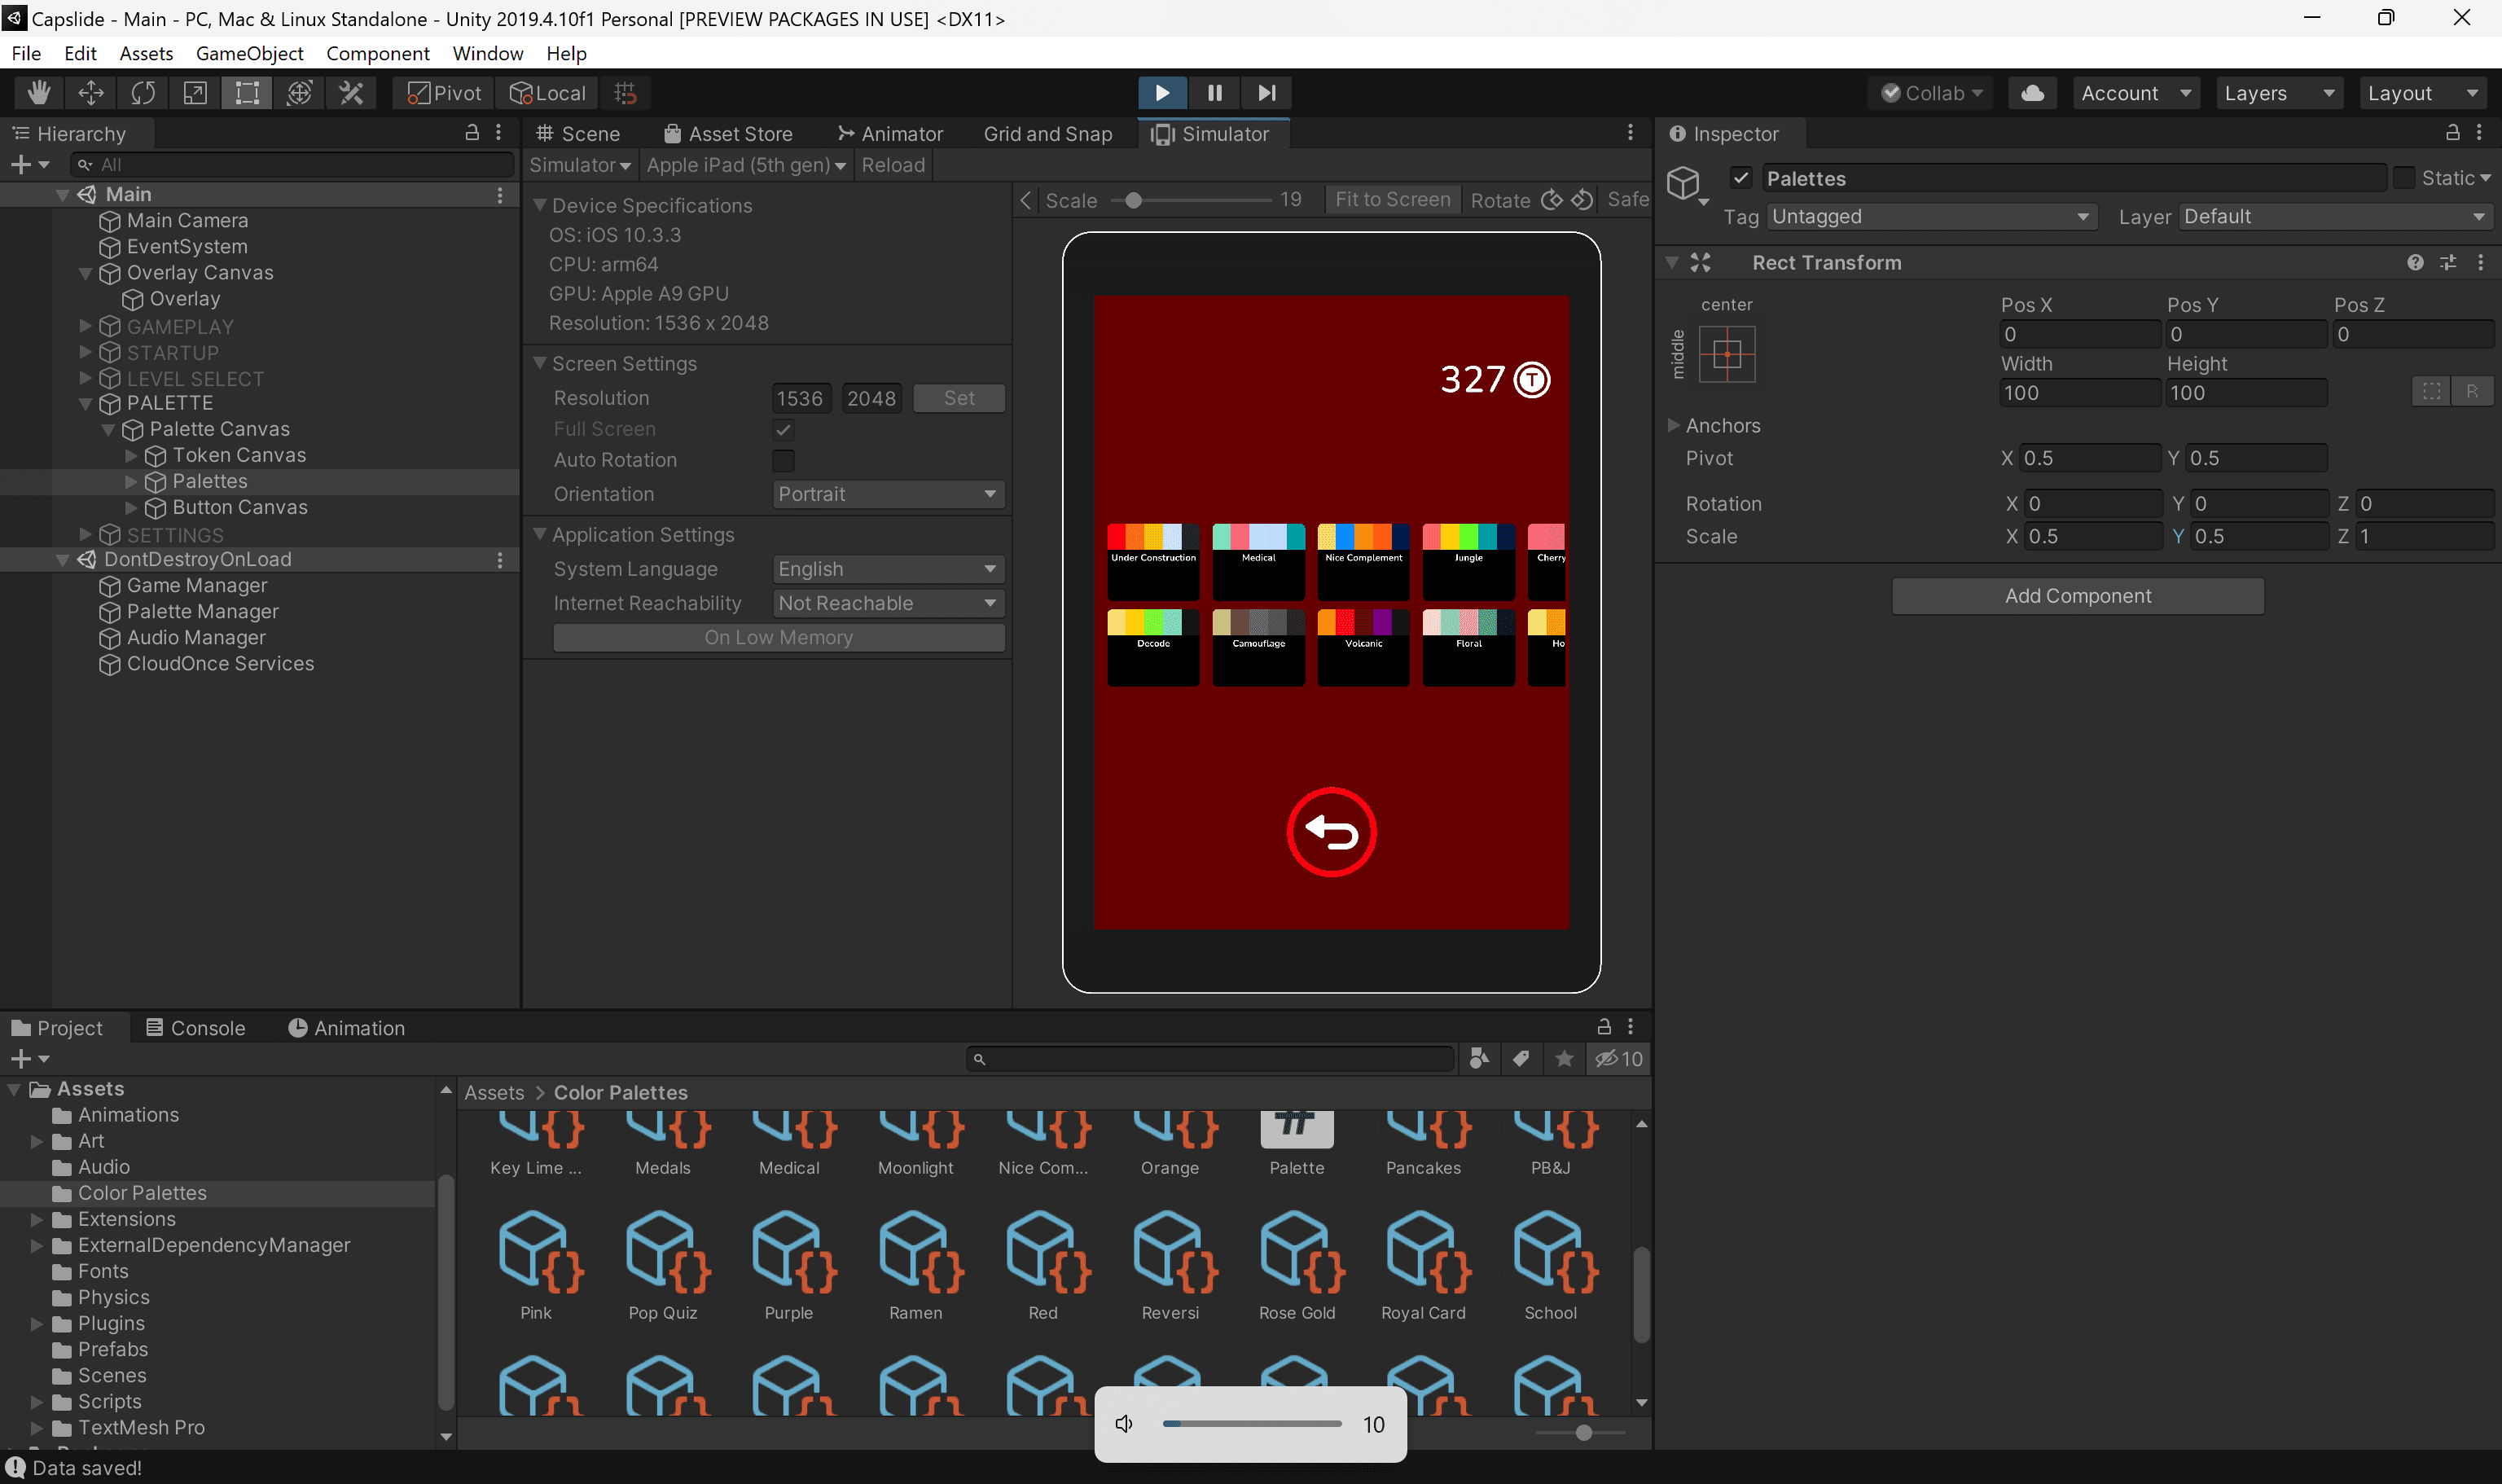Click the Pause playback button

(1214, 93)
